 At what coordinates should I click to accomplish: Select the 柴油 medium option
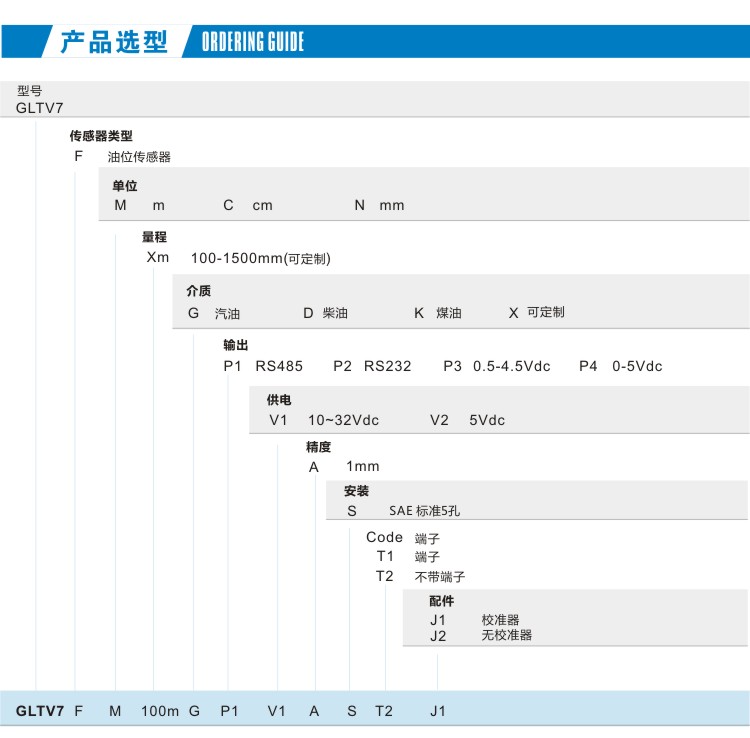point(335,313)
